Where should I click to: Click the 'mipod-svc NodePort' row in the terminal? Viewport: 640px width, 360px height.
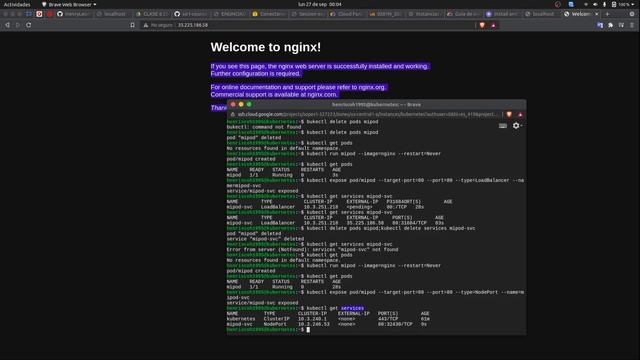point(327,324)
